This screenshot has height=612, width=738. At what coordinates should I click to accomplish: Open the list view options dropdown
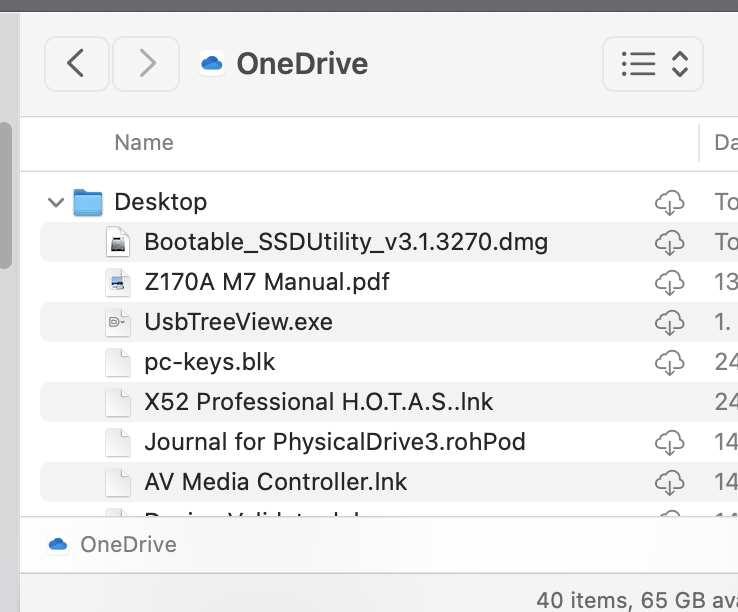click(x=653, y=64)
